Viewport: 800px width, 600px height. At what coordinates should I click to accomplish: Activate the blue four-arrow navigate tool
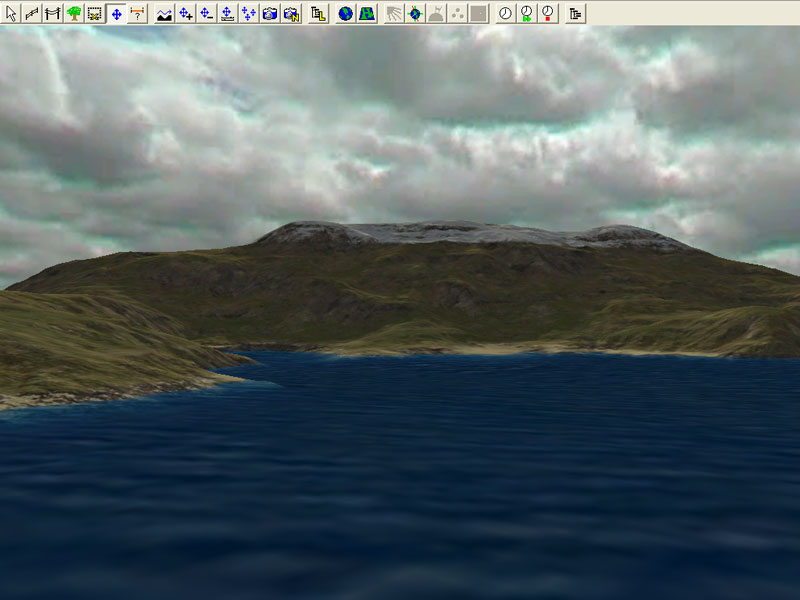pos(116,13)
